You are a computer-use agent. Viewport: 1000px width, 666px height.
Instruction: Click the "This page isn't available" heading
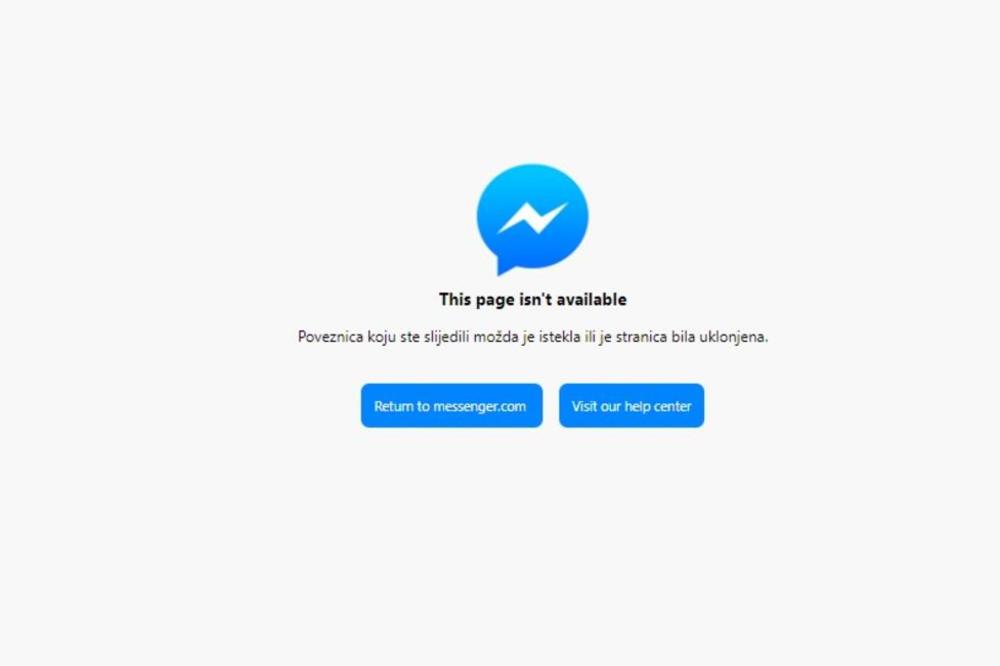tap(533, 300)
